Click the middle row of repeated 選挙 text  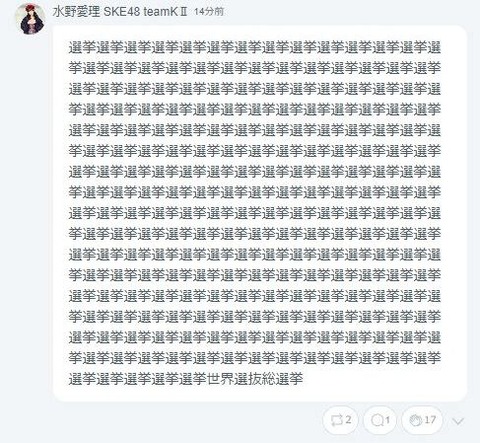[255, 213]
